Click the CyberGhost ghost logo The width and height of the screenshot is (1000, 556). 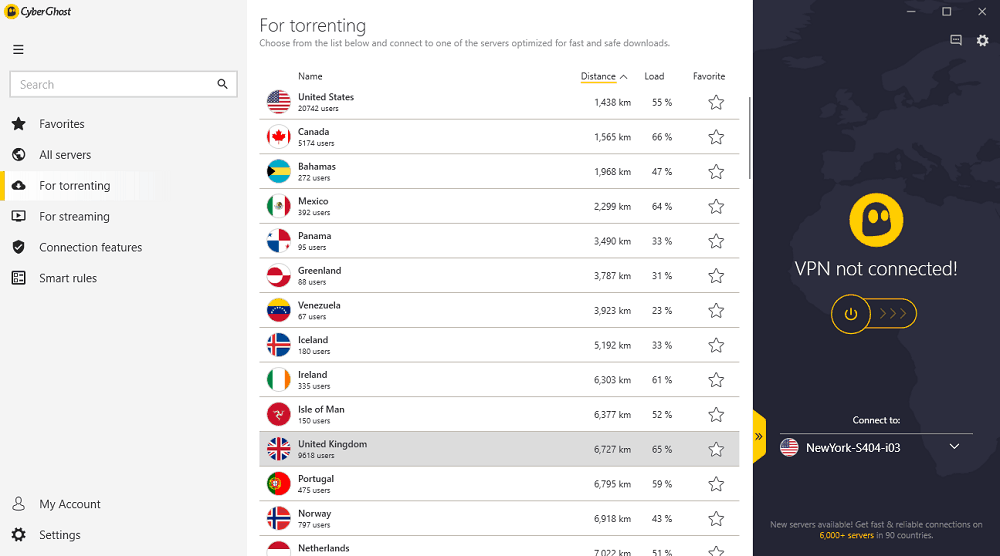876,220
